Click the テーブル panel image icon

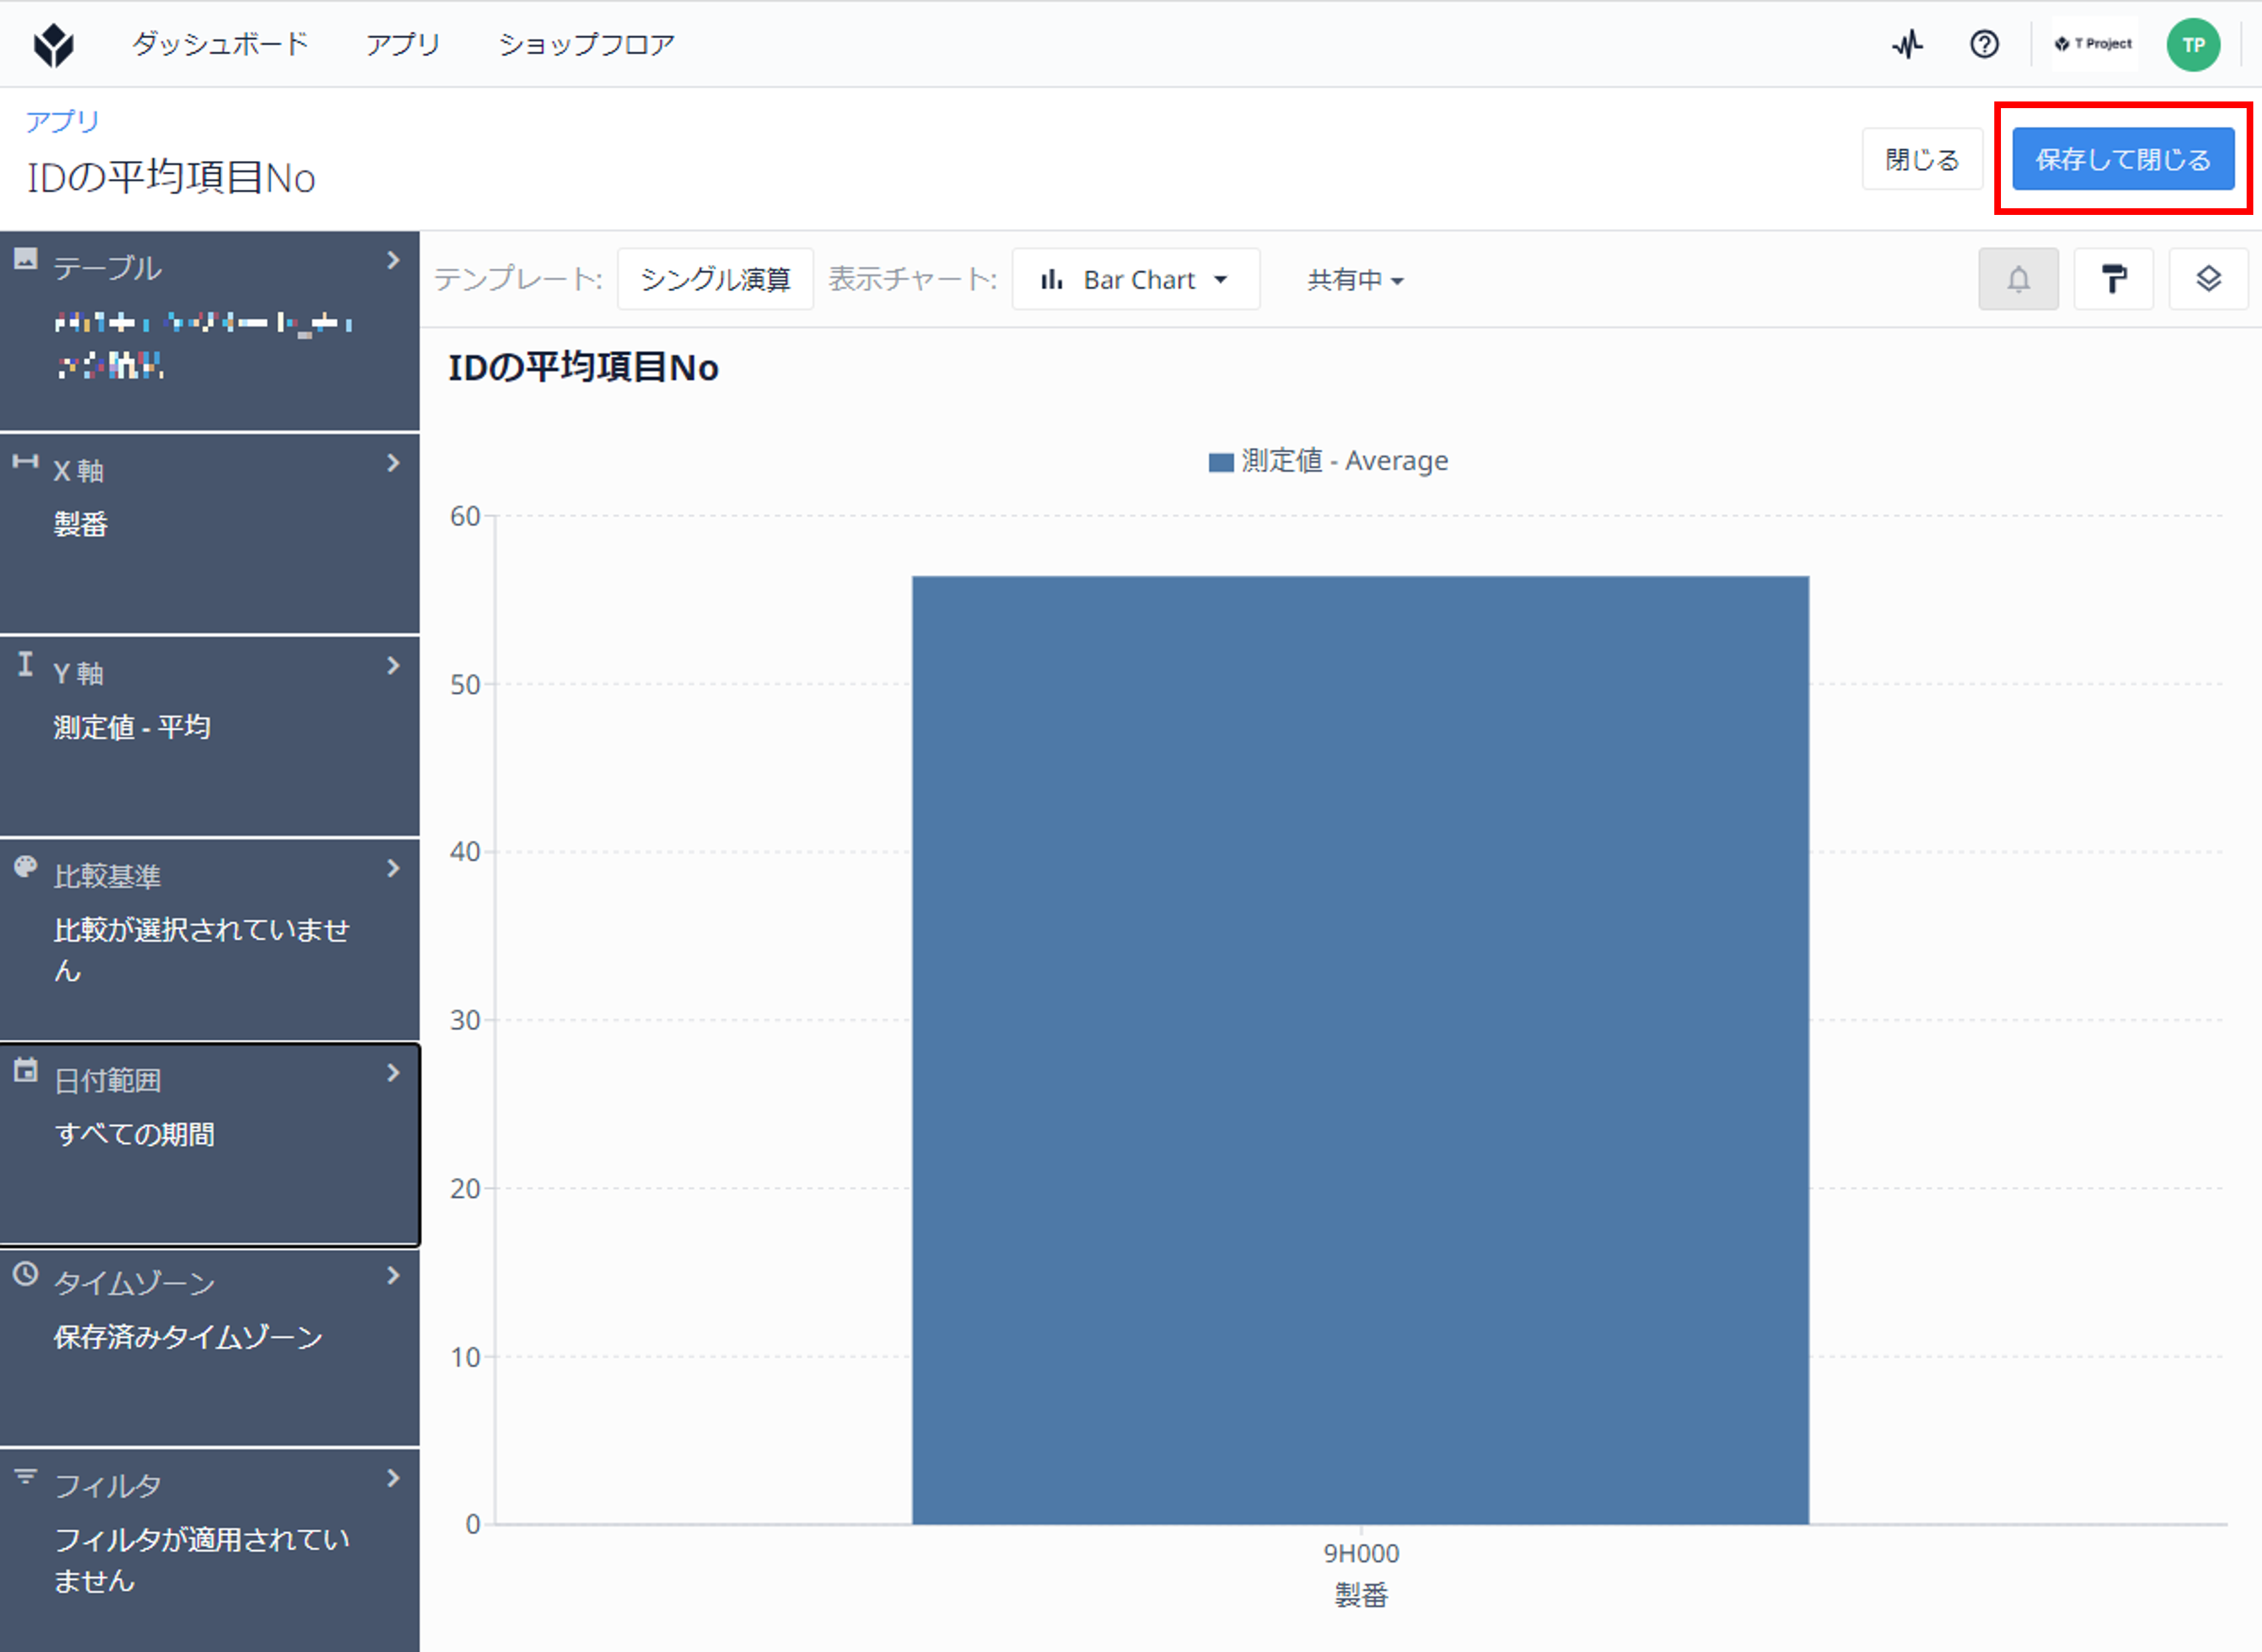(26, 260)
